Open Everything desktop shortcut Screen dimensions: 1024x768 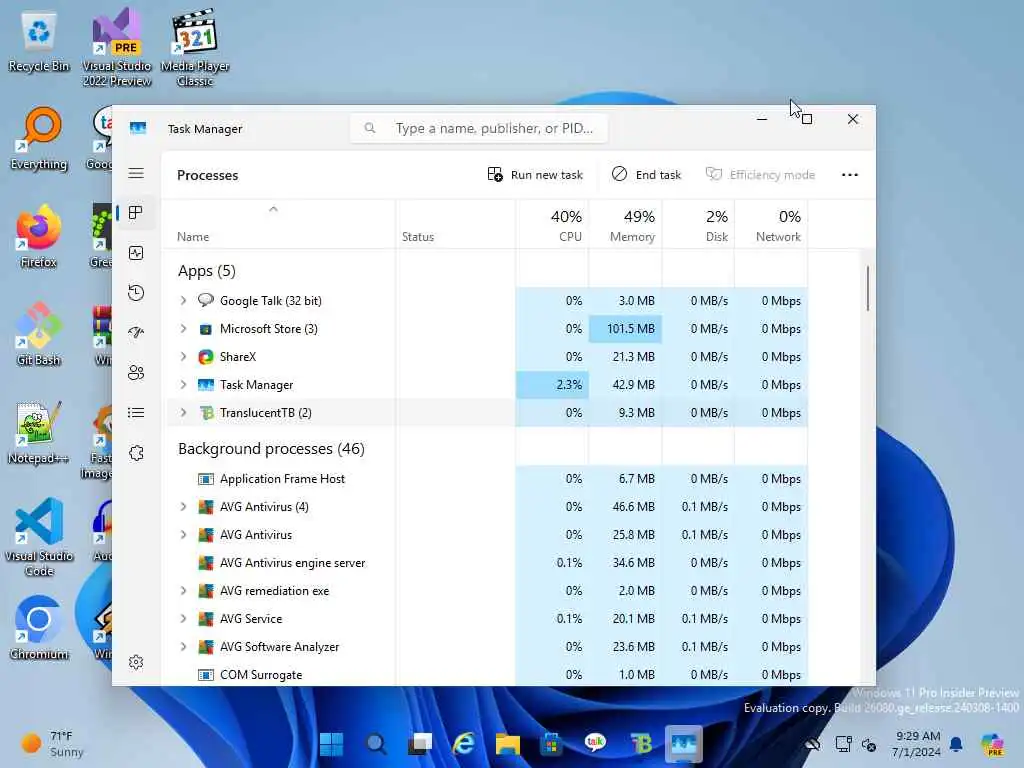pyautogui.click(x=39, y=138)
